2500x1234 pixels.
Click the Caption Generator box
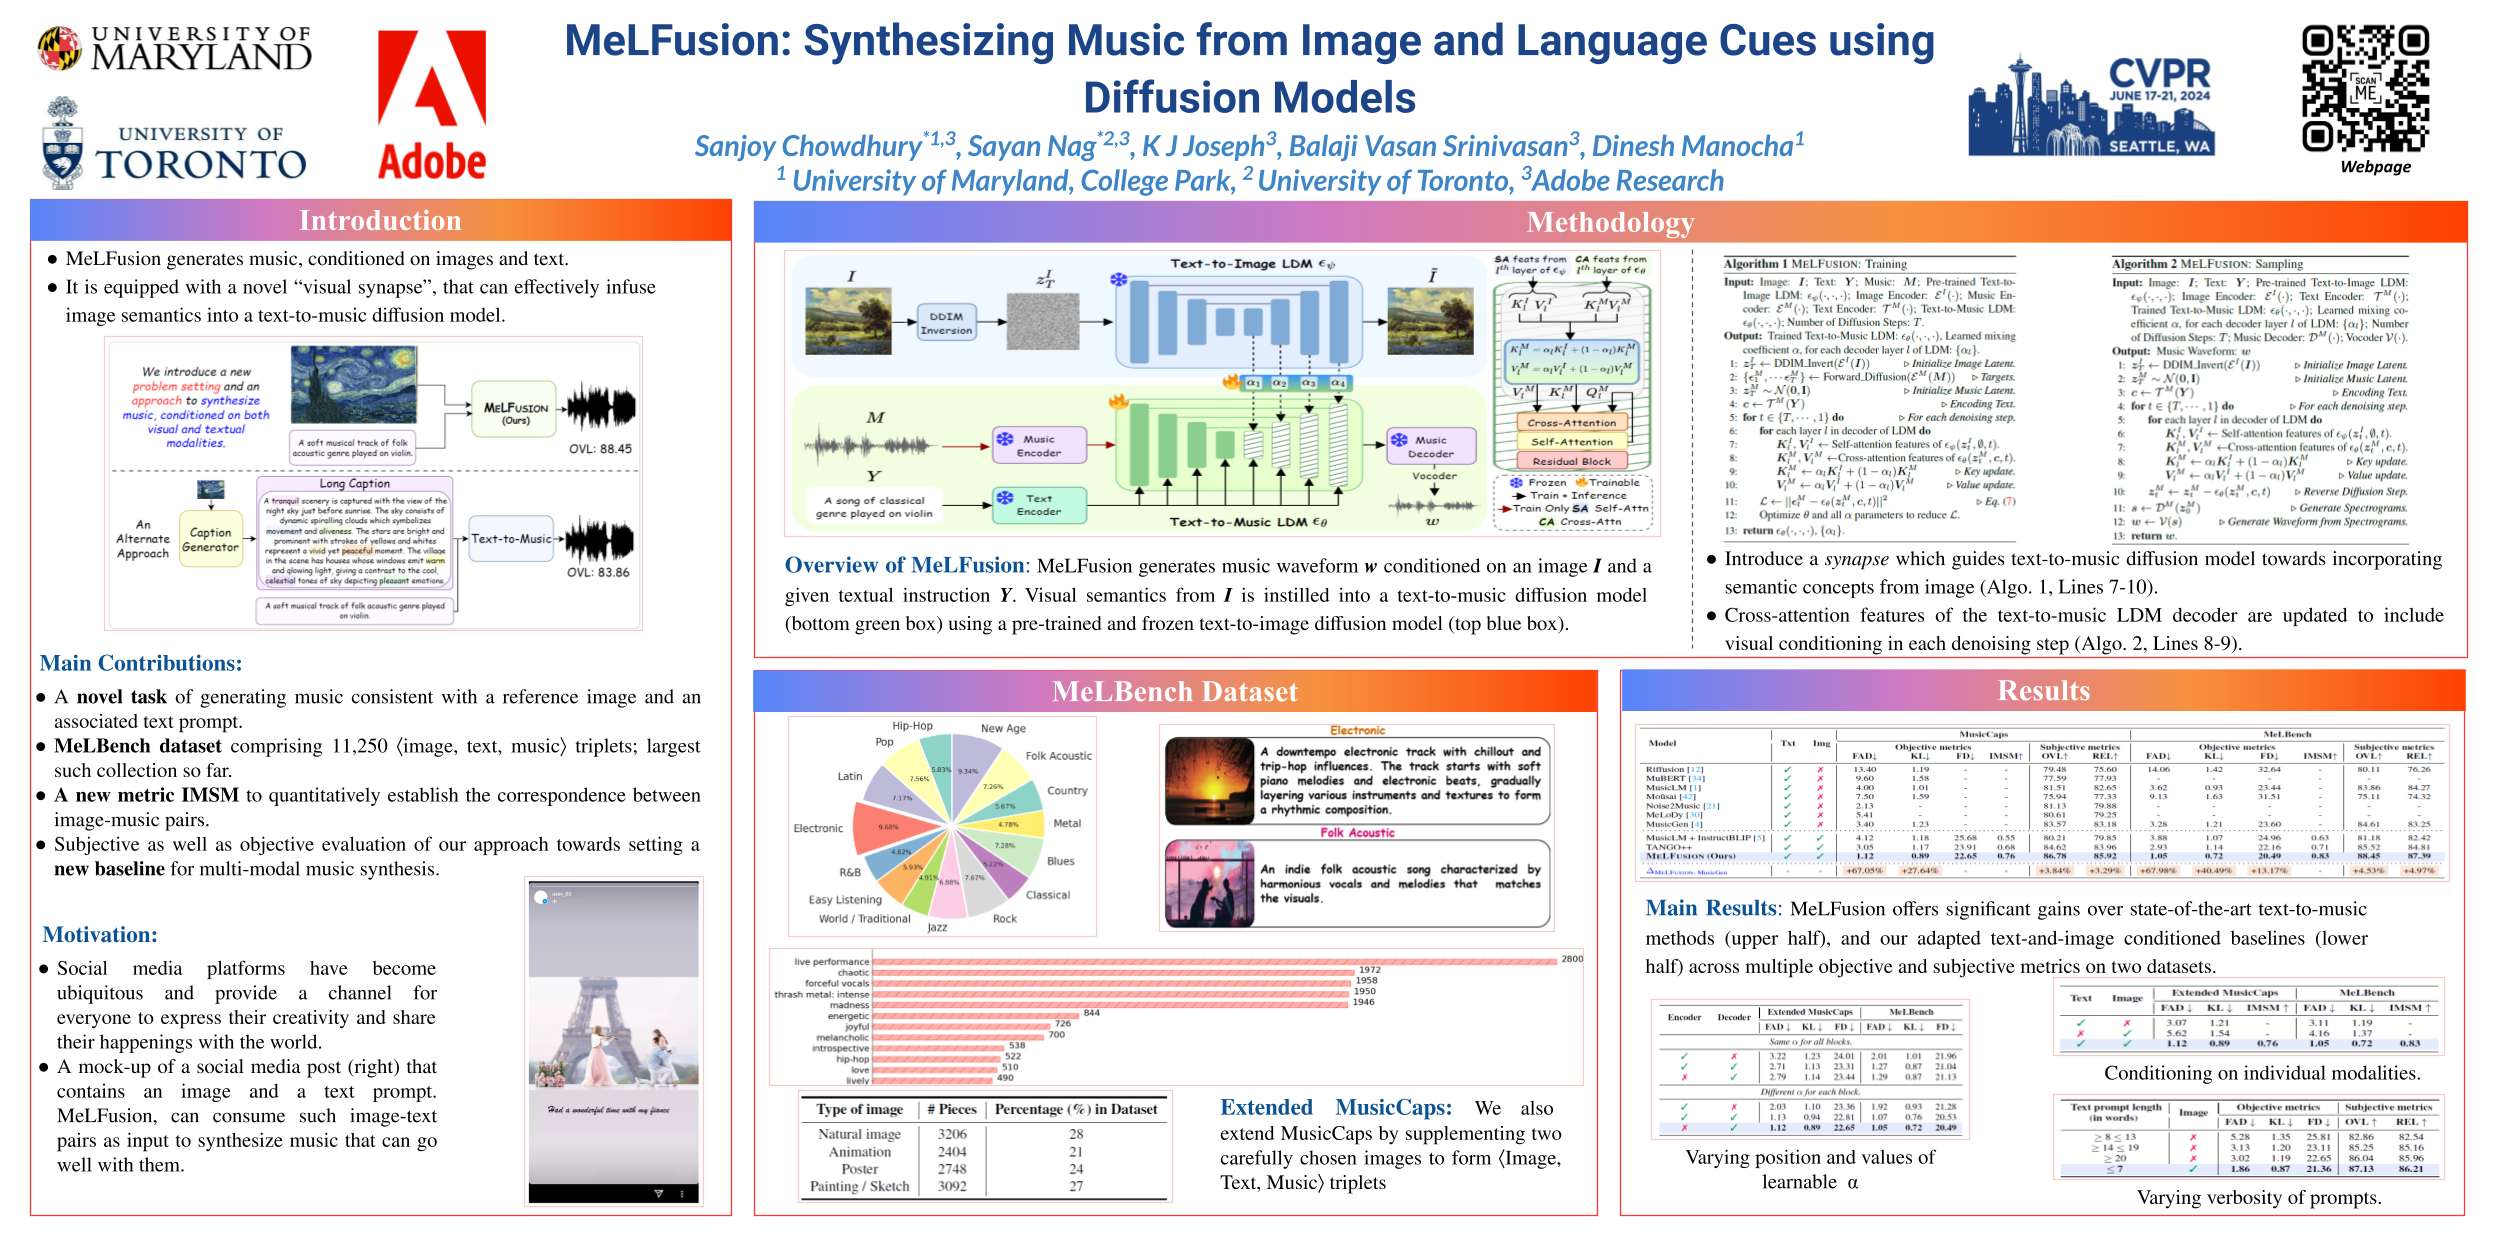[x=210, y=540]
